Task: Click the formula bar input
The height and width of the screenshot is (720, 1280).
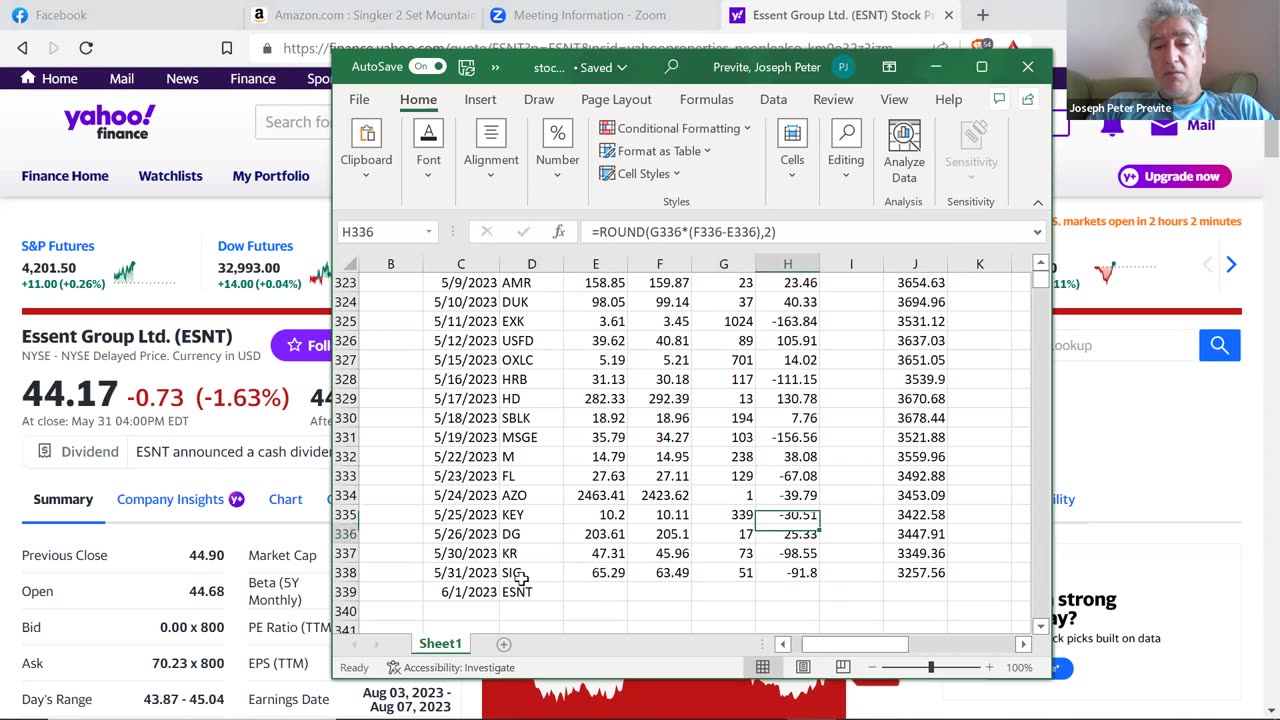Action: tap(805, 232)
